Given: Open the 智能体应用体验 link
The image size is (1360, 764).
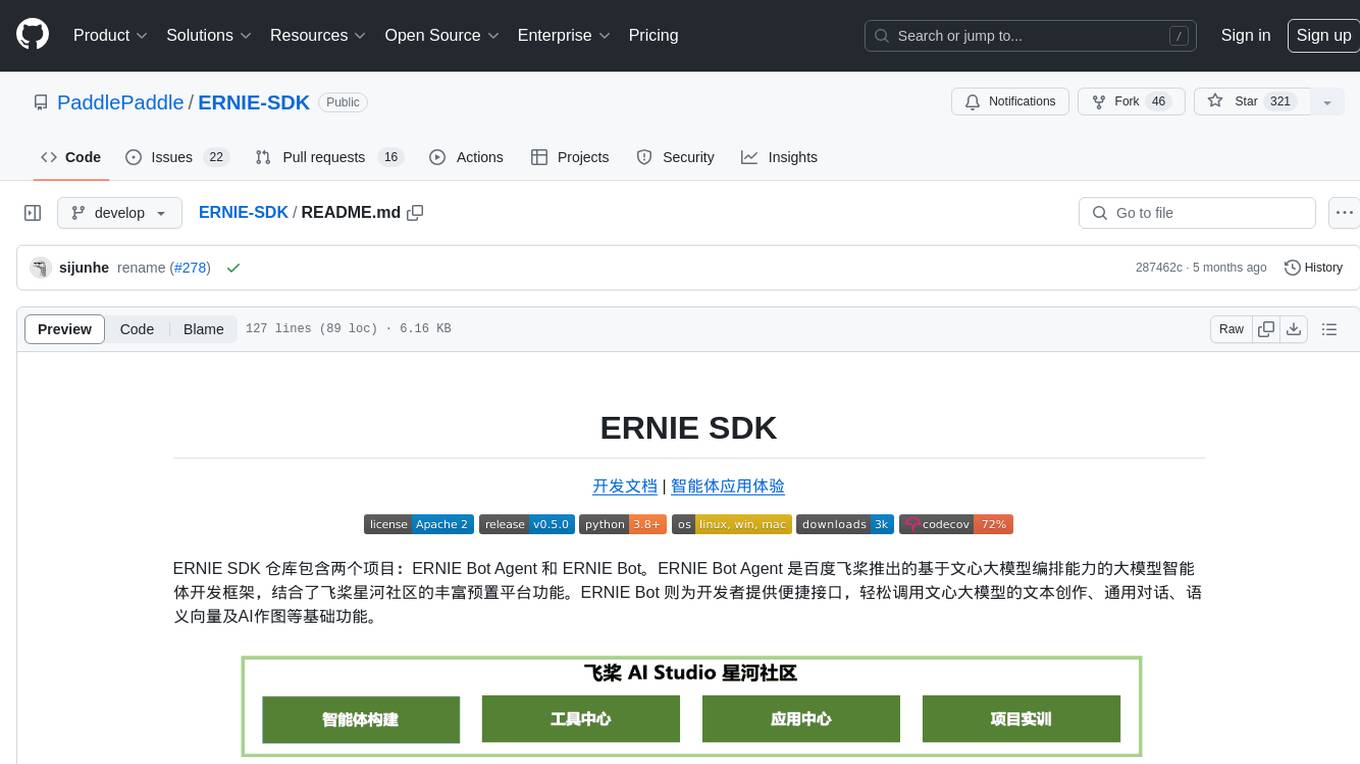Looking at the screenshot, I should pyautogui.click(x=728, y=486).
